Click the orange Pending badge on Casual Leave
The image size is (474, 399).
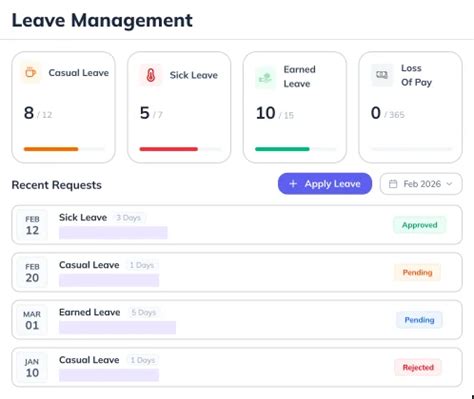point(417,272)
